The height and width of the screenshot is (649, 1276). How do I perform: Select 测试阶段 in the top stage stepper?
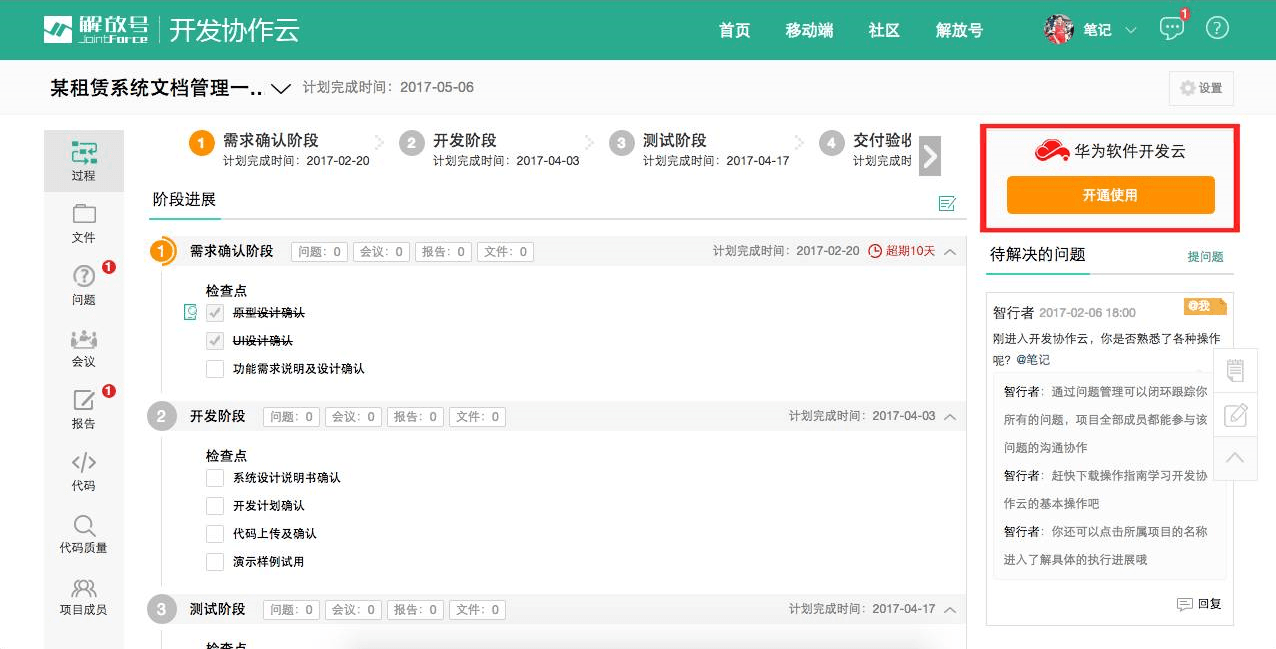click(675, 141)
